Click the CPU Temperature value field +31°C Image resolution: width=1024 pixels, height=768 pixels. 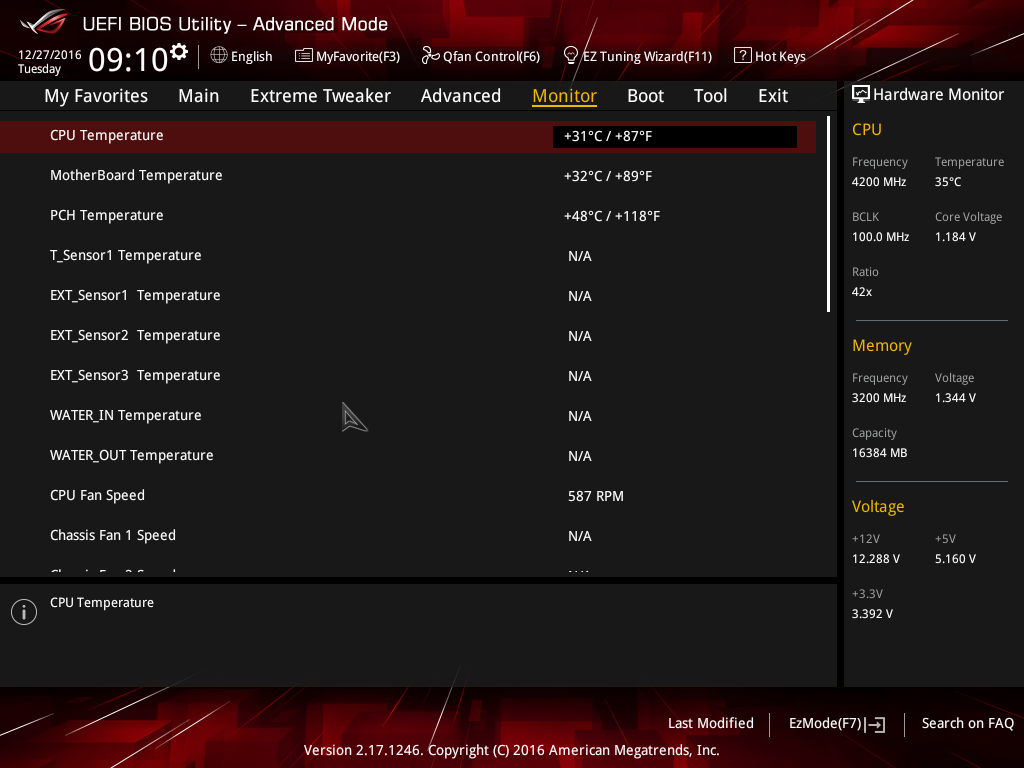675,136
